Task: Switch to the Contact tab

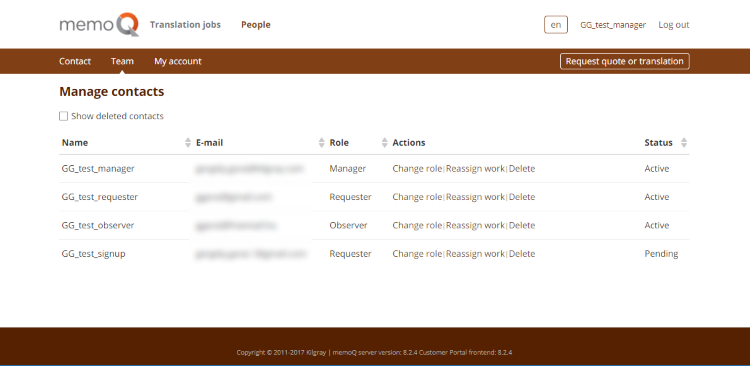Action: (75, 61)
